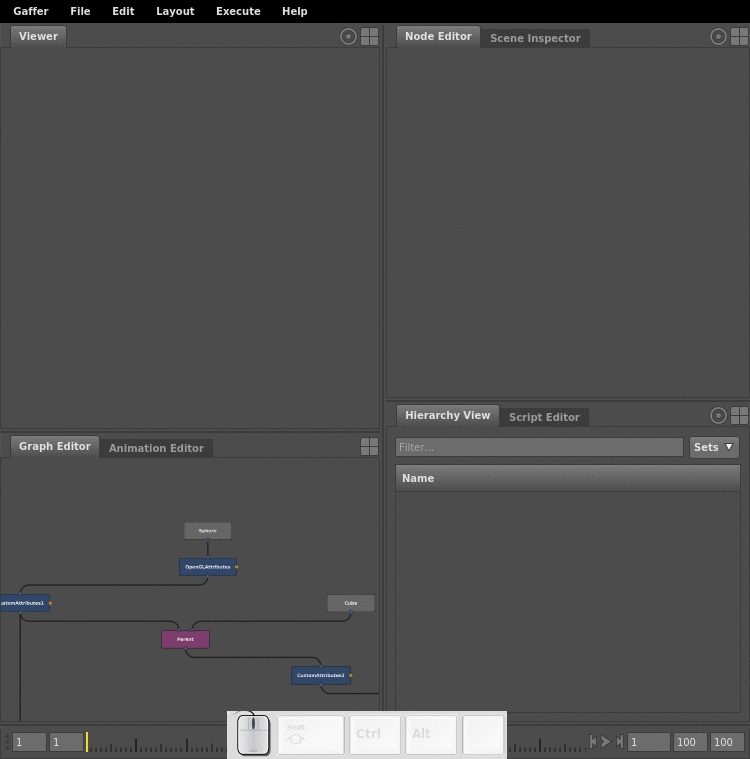The image size is (750, 759).
Task: Select the purple Parent node
Action: click(185, 639)
